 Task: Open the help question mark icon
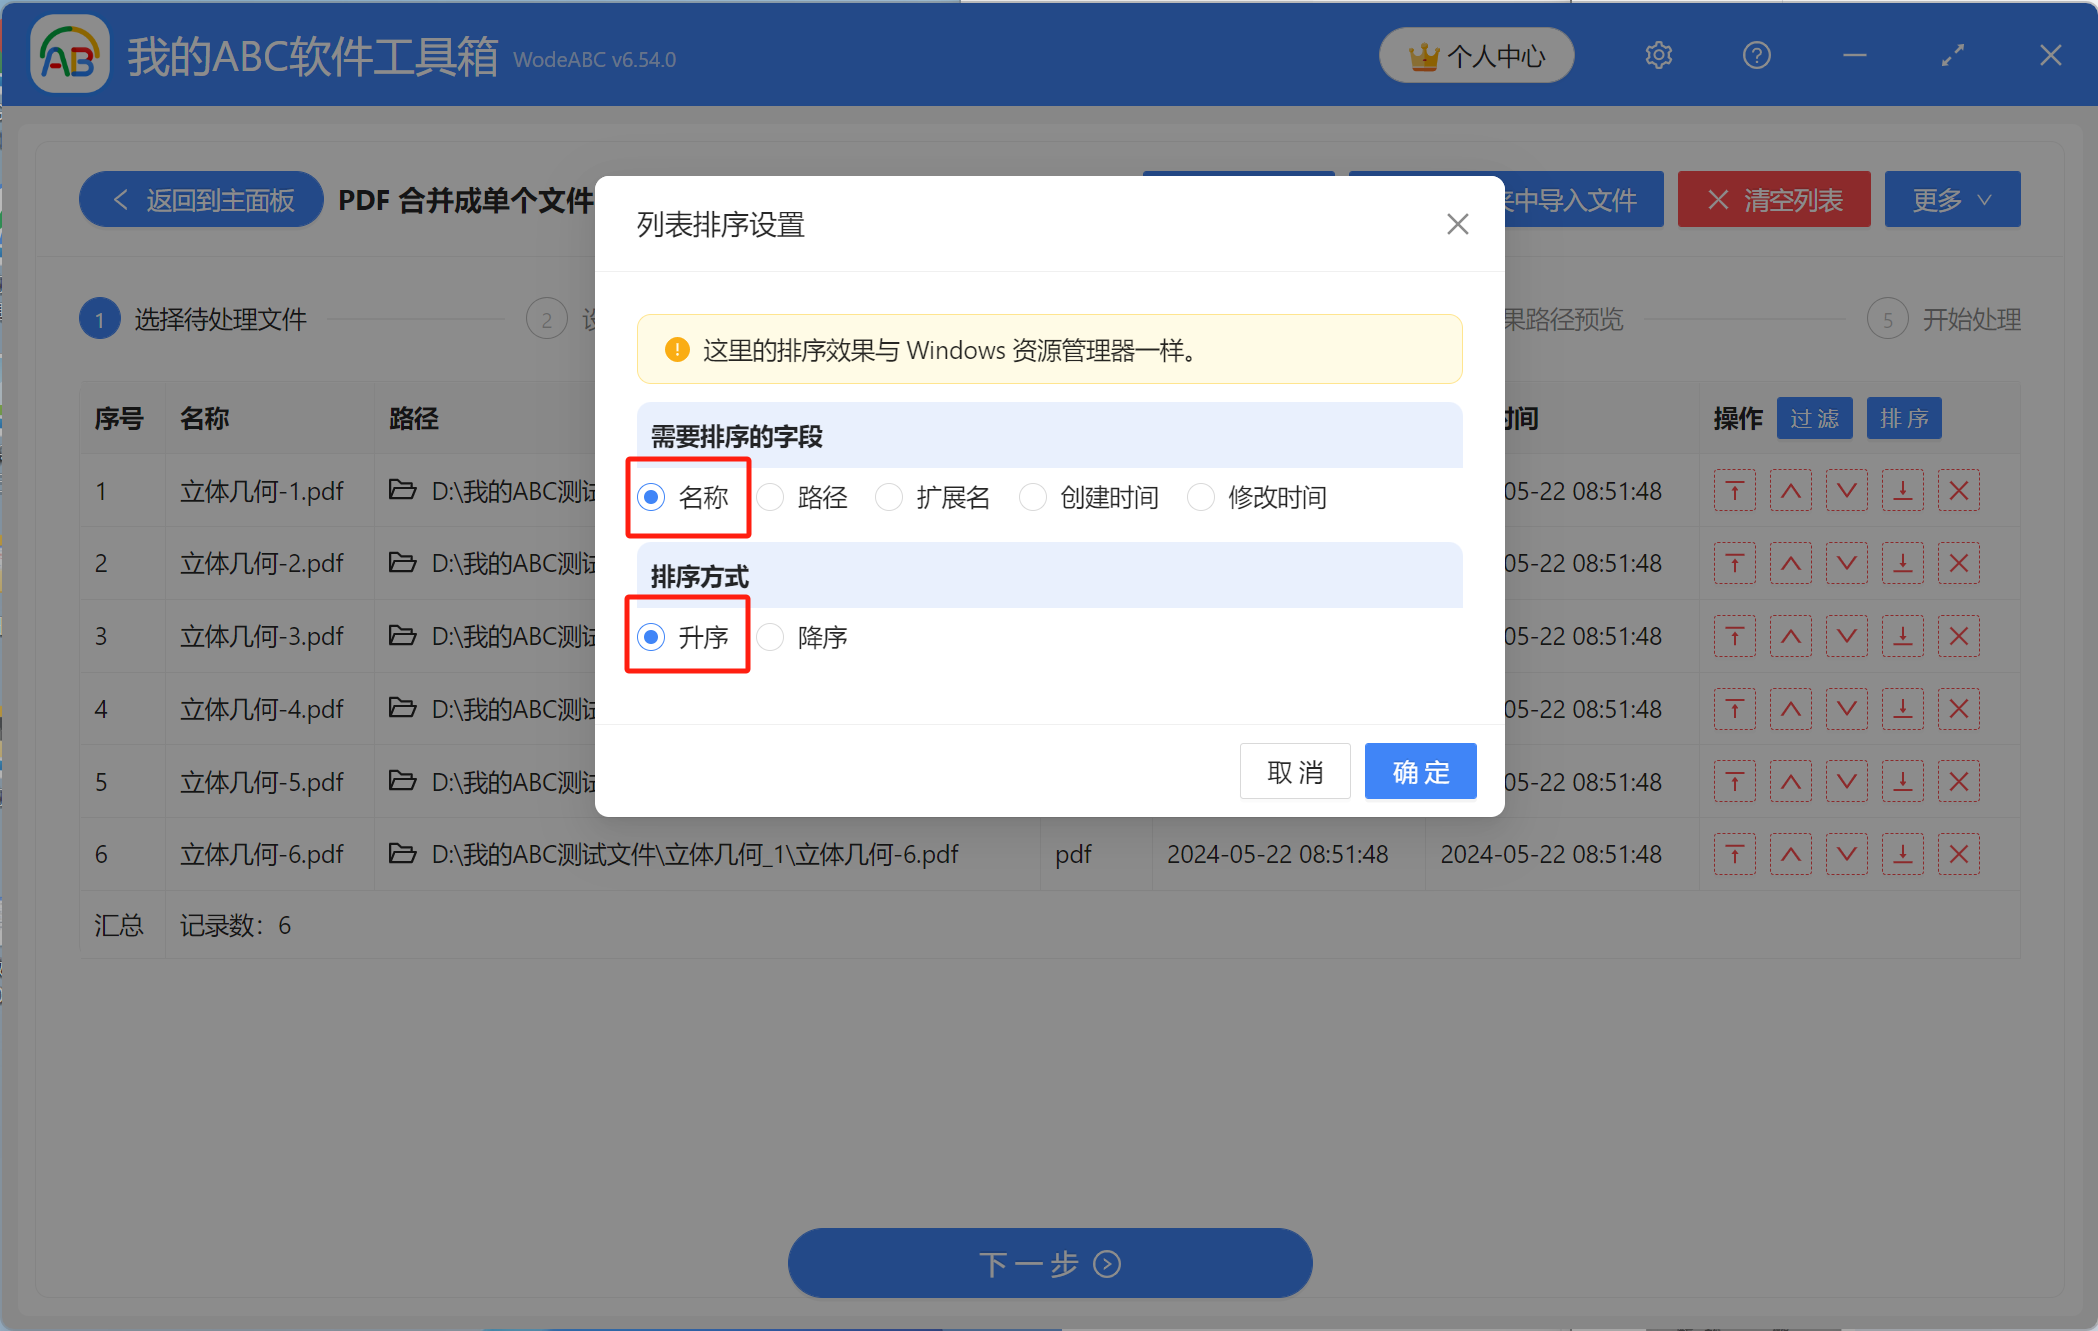1756,55
